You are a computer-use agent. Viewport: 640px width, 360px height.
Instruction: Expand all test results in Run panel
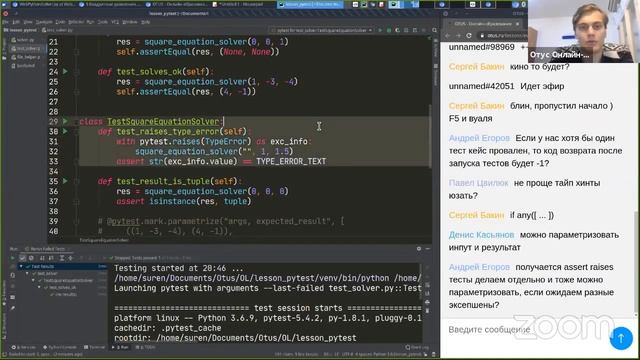click(62, 258)
